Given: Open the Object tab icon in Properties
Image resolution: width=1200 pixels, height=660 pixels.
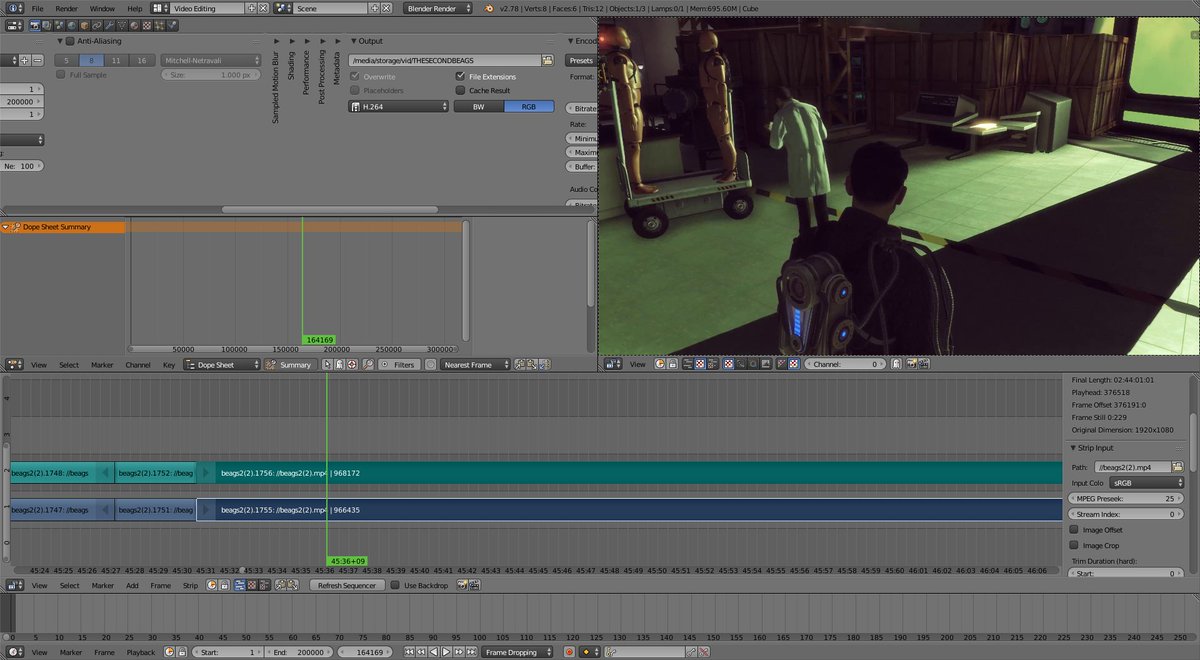Looking at the screenshot, I should point(84,26).
